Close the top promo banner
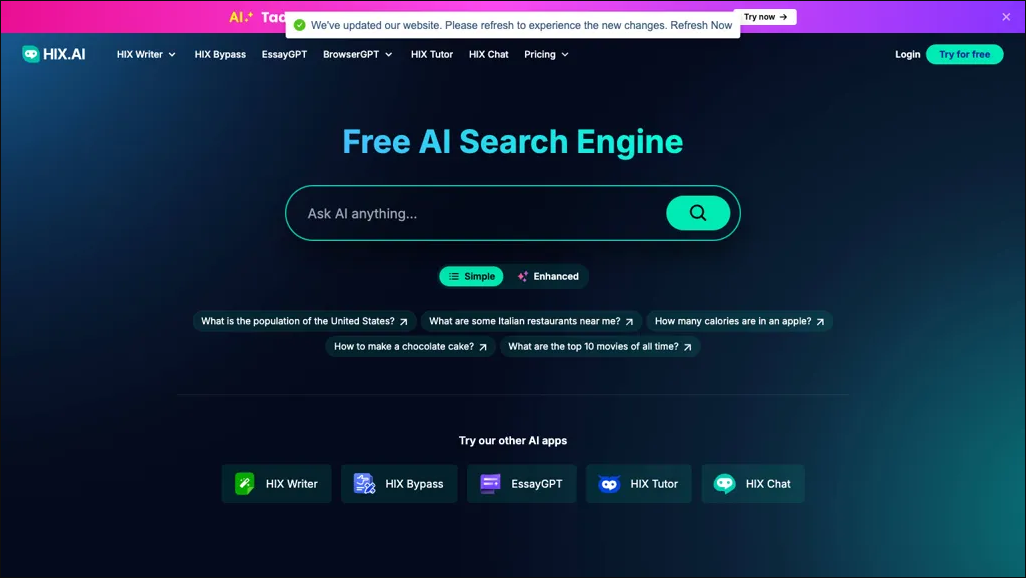1026x578 pixels. pos(1006,17)
